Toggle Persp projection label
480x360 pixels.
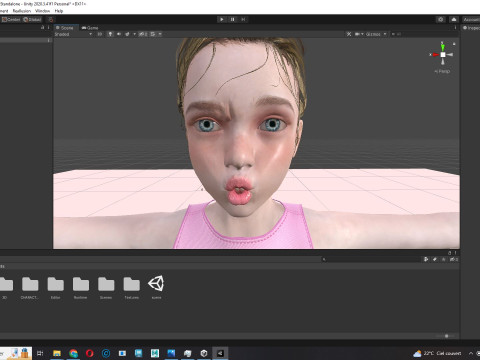pos(442,71)
